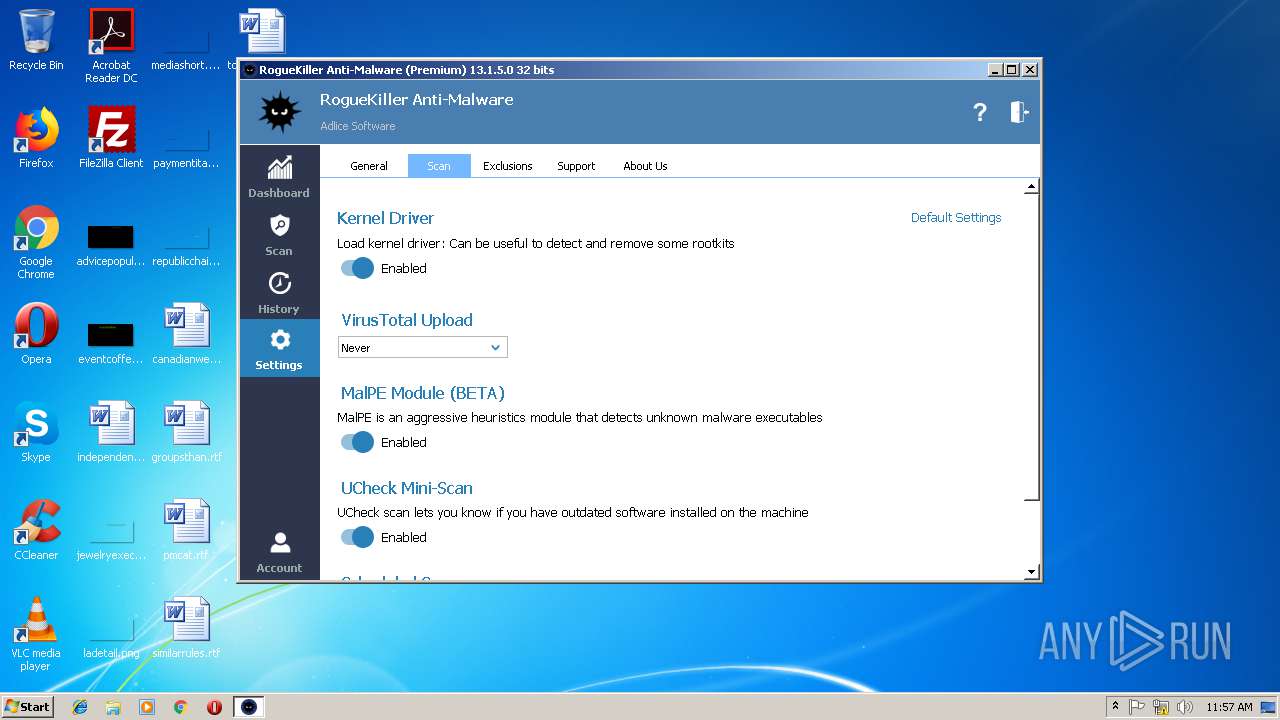Click Internet Explorer taskbar icon
This screenshot has height=720, width=1280.
click(x=80, y=707)
